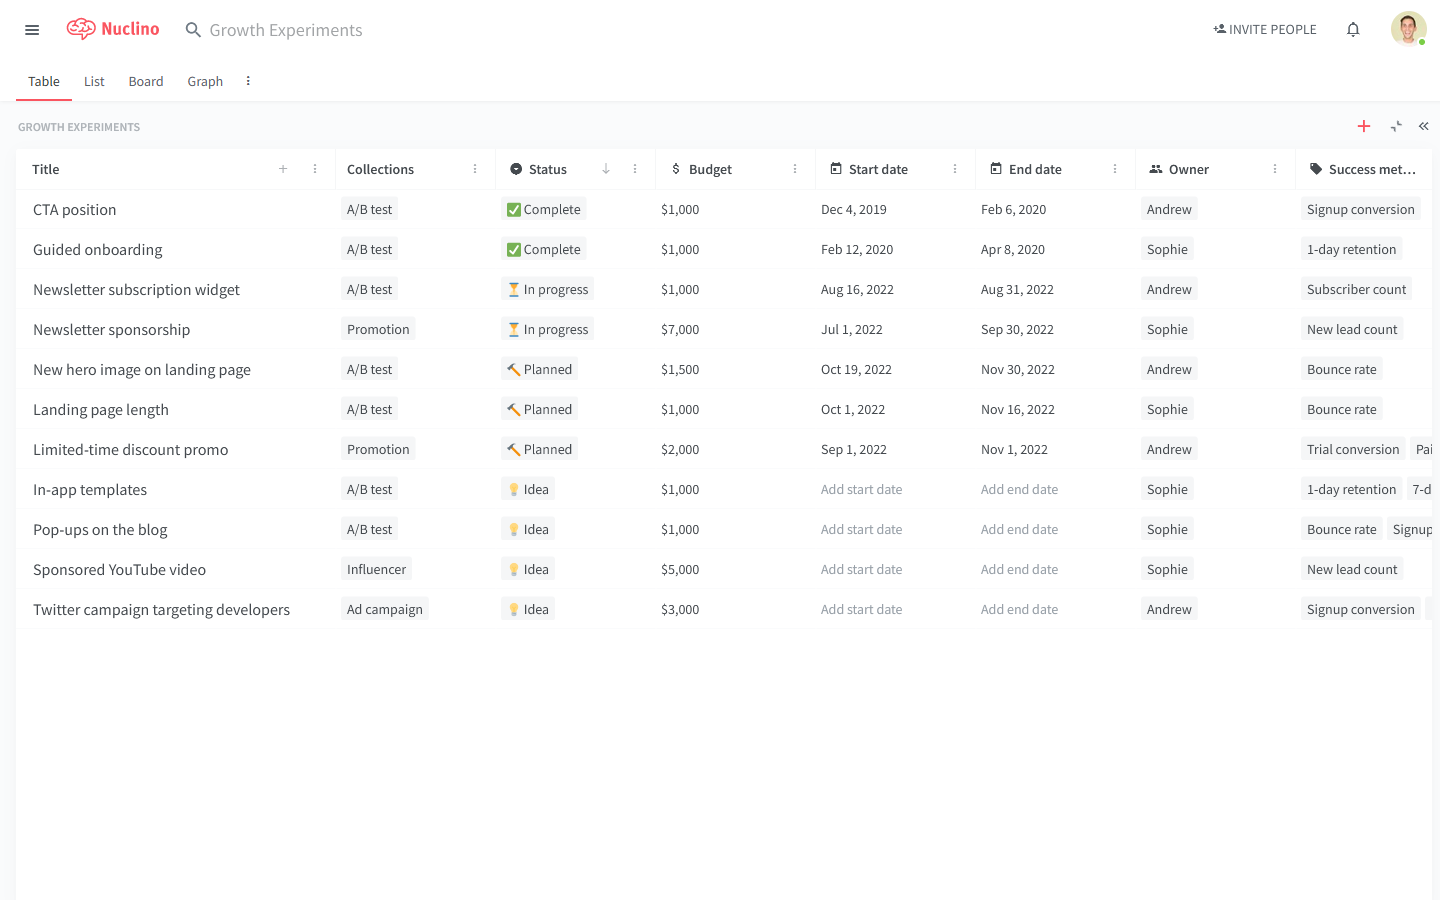Click Add end date for Sponsored YouTube video
The image size is (1440, 900).
click(1020, 569)
